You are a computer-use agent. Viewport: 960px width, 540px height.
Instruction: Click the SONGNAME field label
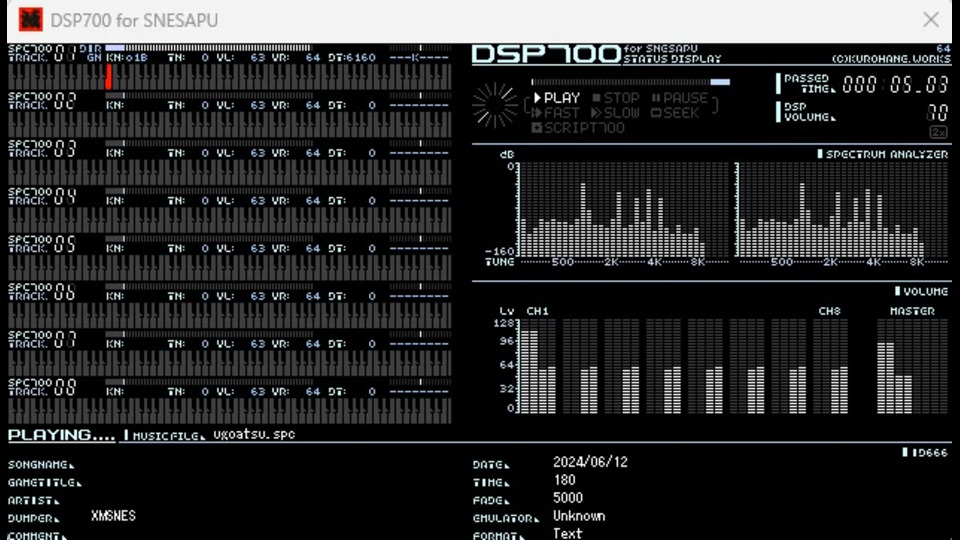[x=41, y=465]
